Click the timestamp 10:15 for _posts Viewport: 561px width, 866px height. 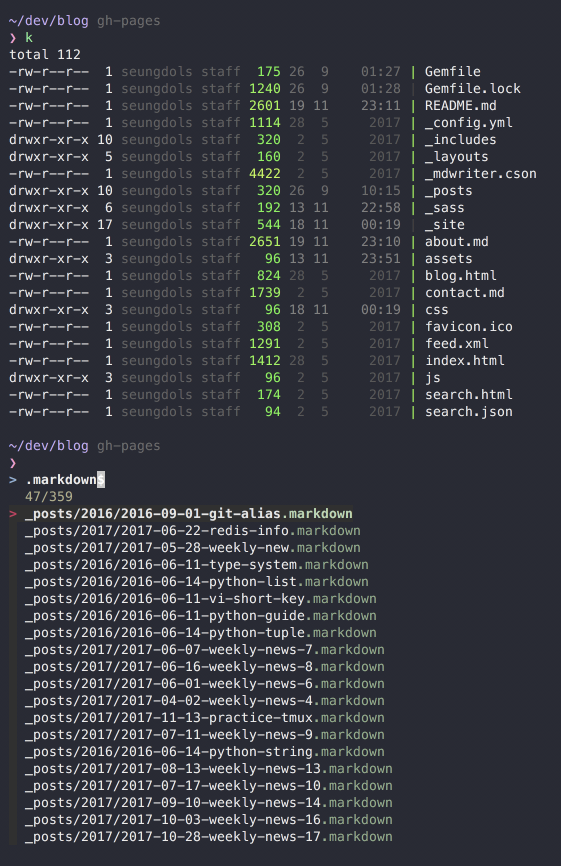tap(380, 191)
